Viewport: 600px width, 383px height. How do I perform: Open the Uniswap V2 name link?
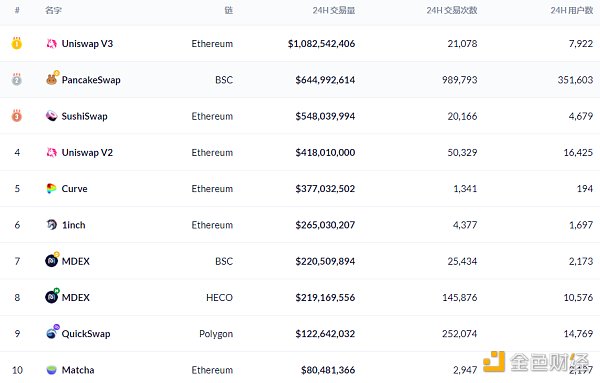pos(87,153)
